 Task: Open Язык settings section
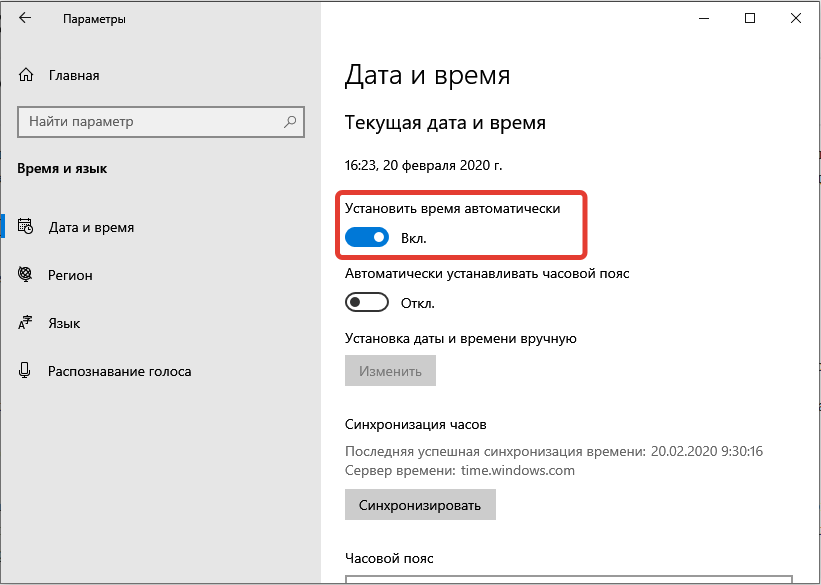pyautogui.click(x=160, y=323)
